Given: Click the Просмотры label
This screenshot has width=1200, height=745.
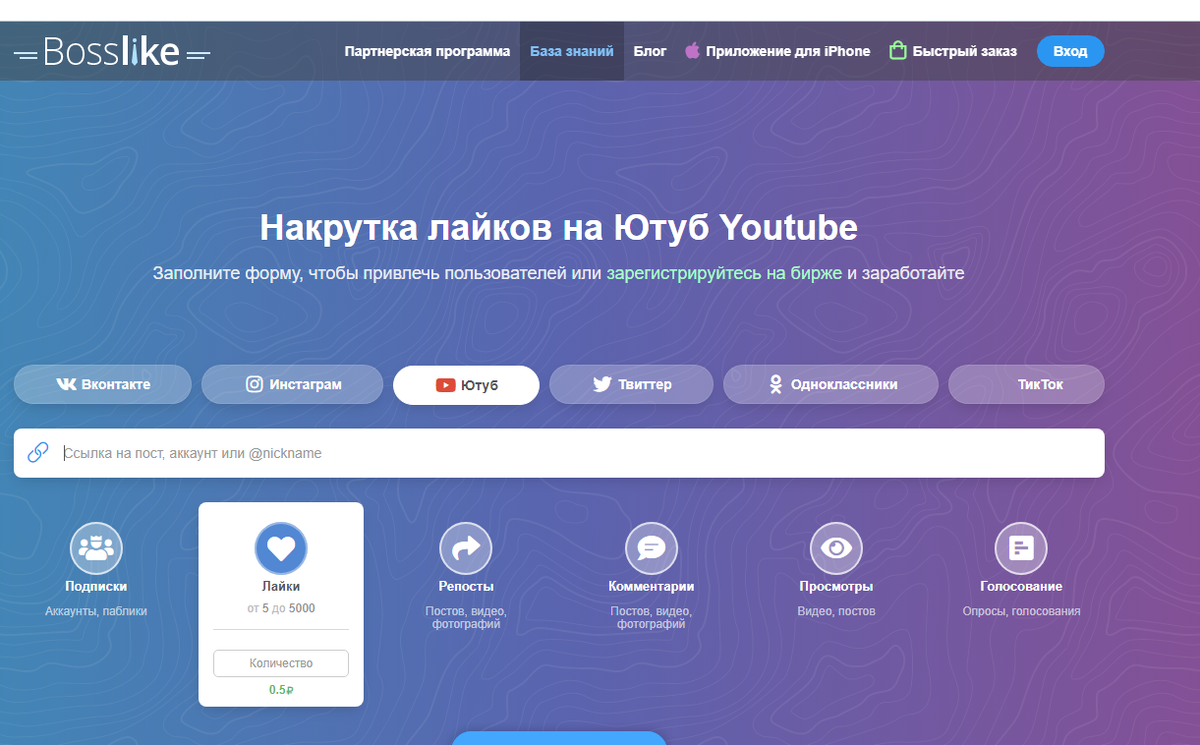Looking at the screenshot, I should tap(836, 587).
